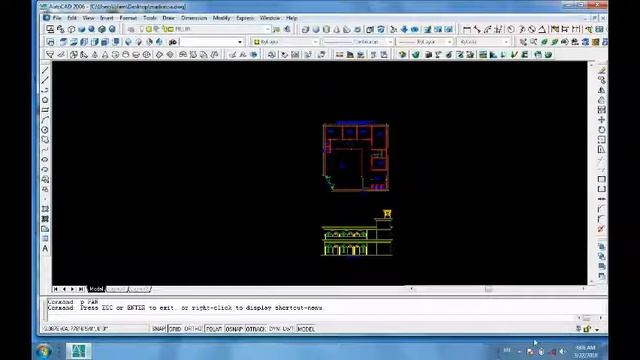The height and width of the screenshot is (360, 640).
Task: Toggle ORTHO mode in status bar
Action: pos(193,329)
